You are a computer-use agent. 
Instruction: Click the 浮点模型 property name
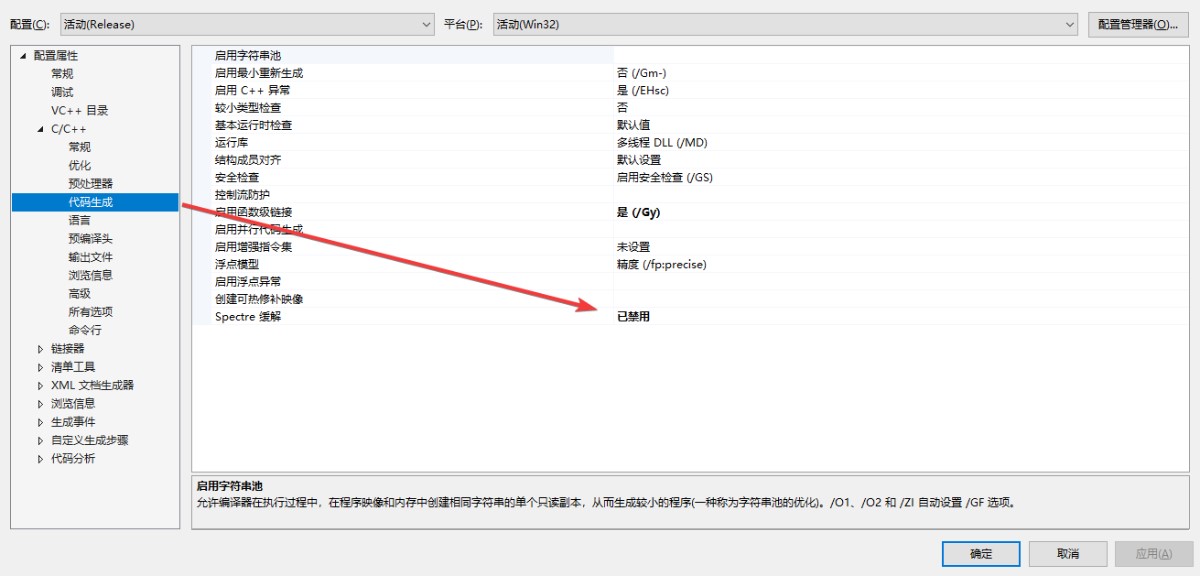[237, 264]
